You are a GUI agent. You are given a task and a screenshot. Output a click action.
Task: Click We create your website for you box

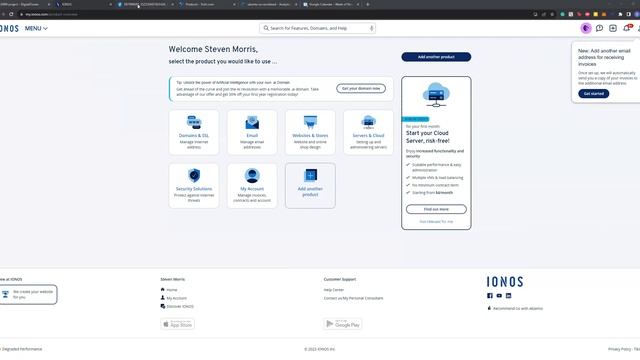[28, 294]
